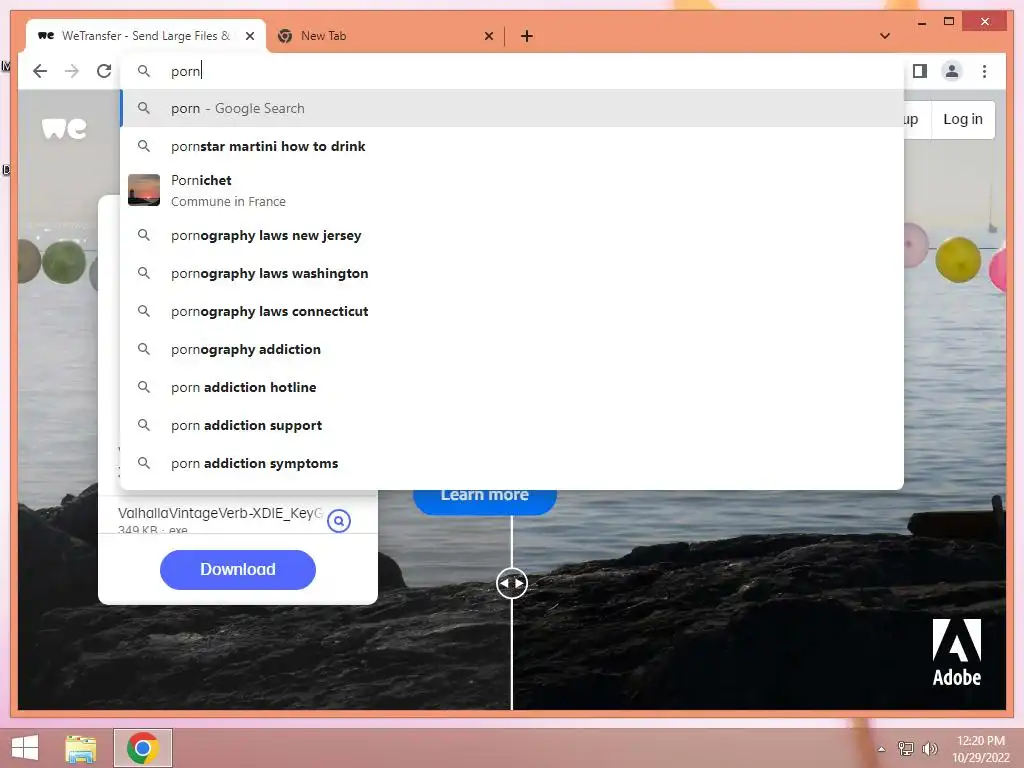Open the Chrome profile avatar

[x=952, y=71]
